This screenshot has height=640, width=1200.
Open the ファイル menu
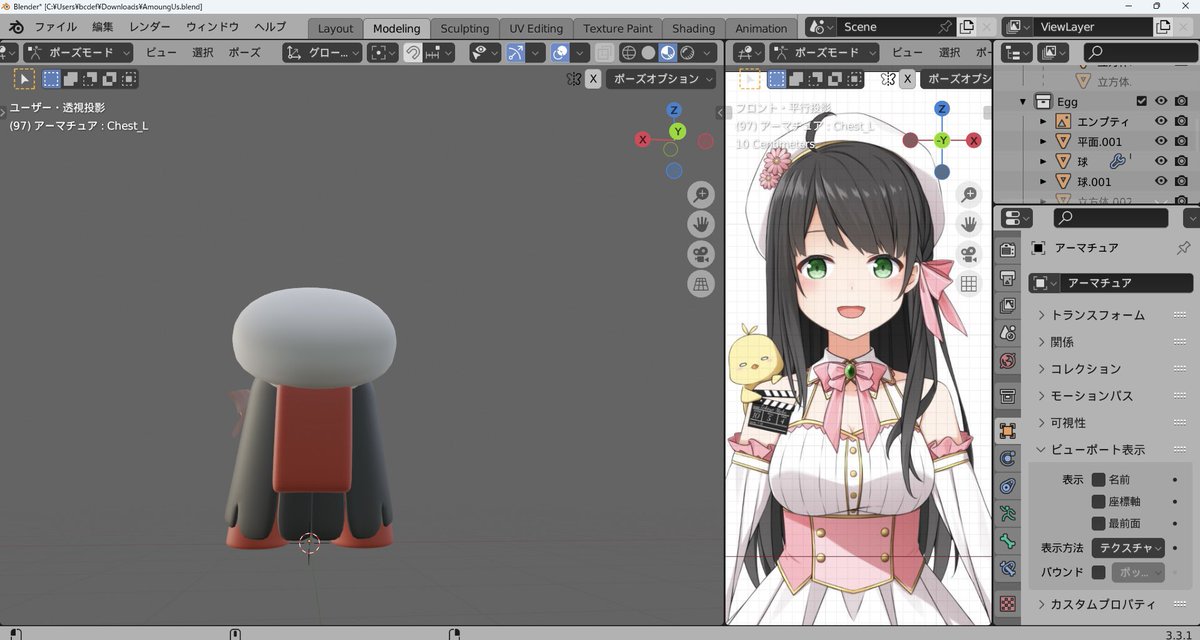pos(56,27)
